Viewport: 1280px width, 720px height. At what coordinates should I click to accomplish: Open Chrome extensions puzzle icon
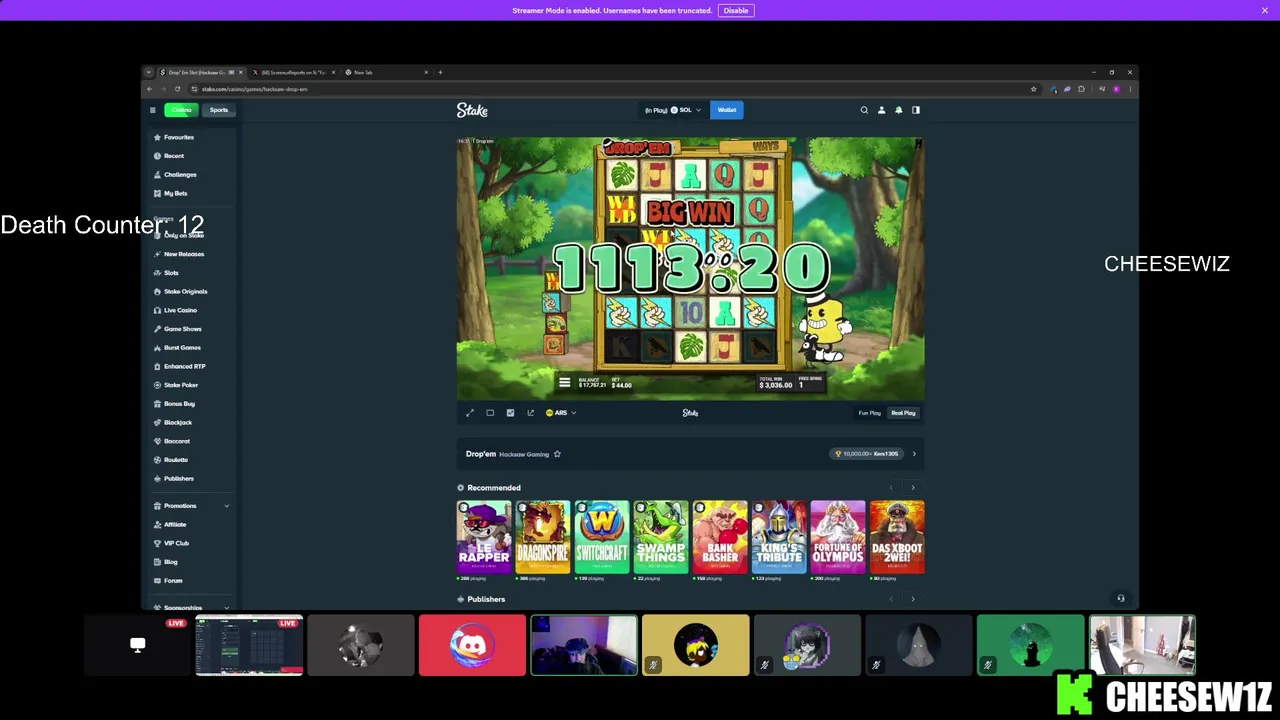1081,89
